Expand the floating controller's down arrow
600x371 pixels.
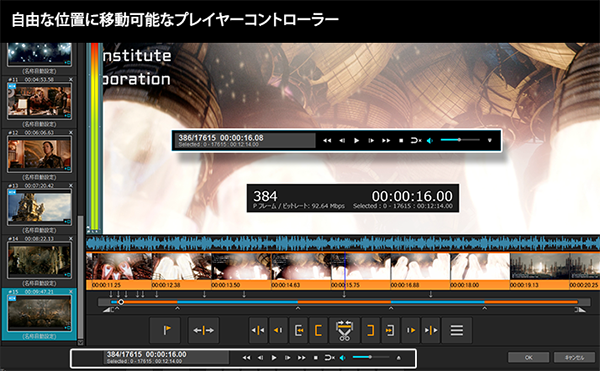coord(489,140)
